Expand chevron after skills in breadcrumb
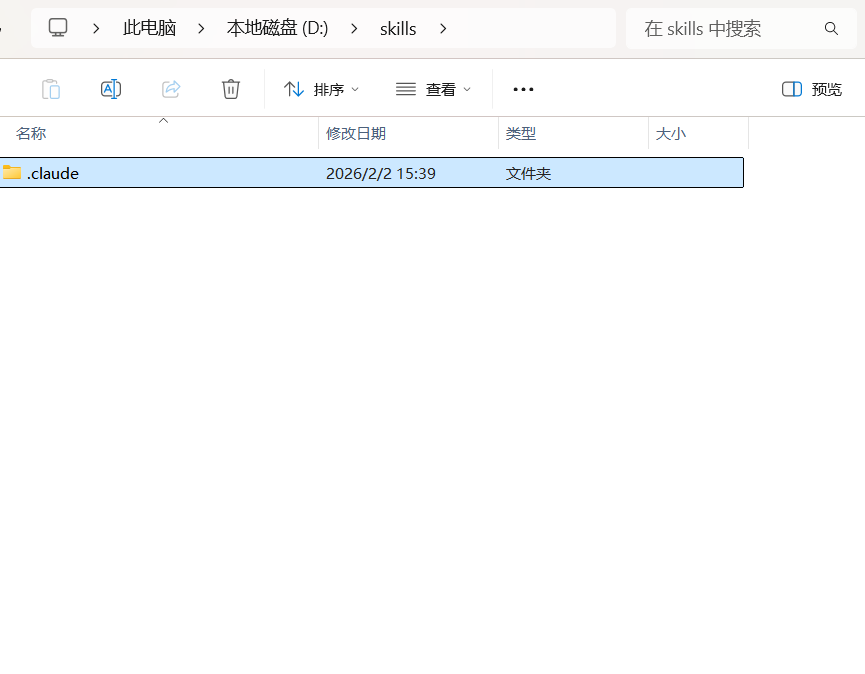 pyautogui.click(x=443, y=28)
